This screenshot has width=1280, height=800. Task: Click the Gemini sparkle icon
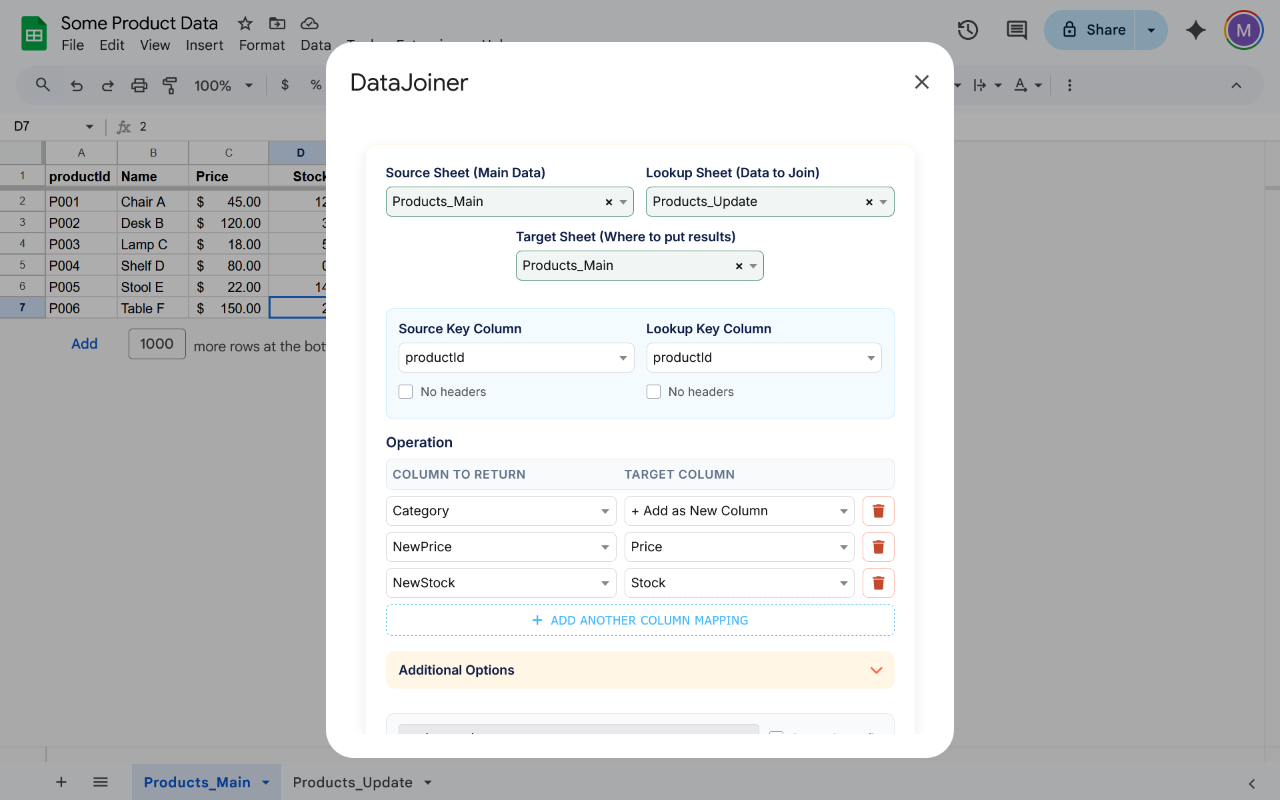[x=1195, y=30]
